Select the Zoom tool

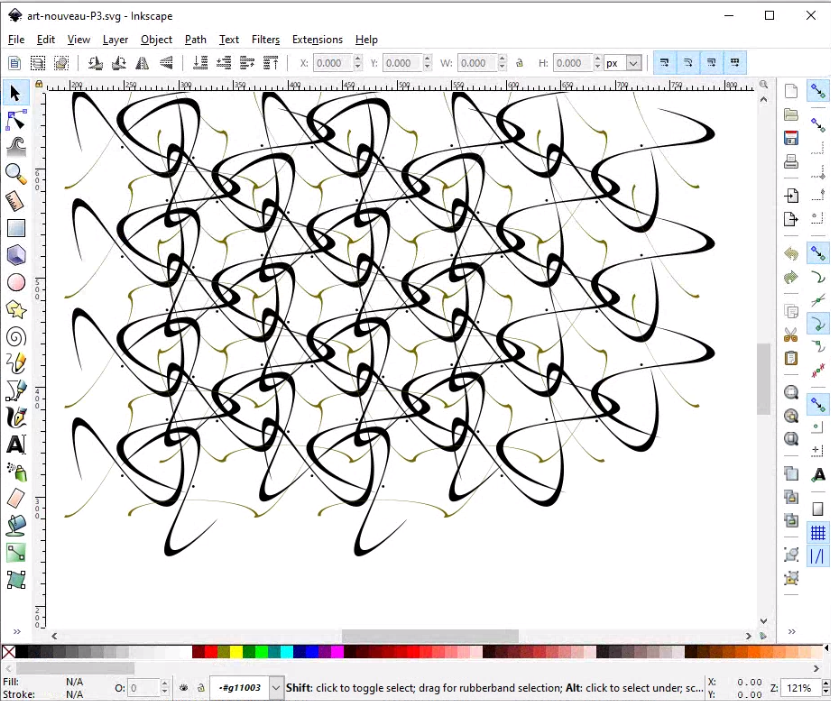point(14,174)
